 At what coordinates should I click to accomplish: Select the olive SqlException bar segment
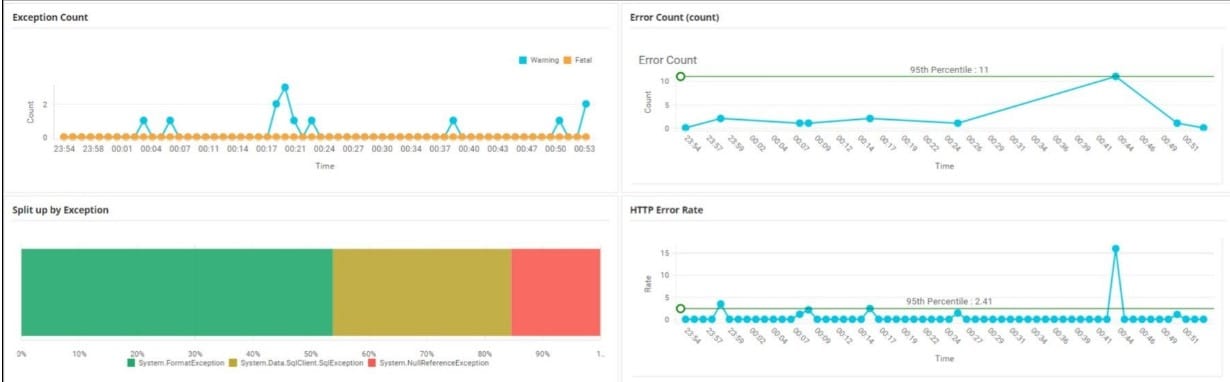click(421, 293)
